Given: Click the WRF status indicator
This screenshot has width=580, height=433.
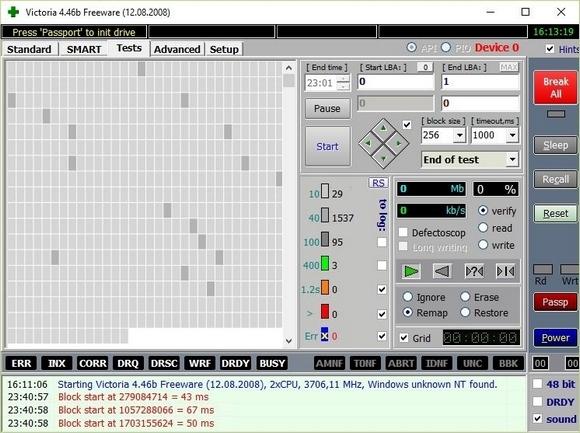Looking at the screenshot, I should point(200,363).
